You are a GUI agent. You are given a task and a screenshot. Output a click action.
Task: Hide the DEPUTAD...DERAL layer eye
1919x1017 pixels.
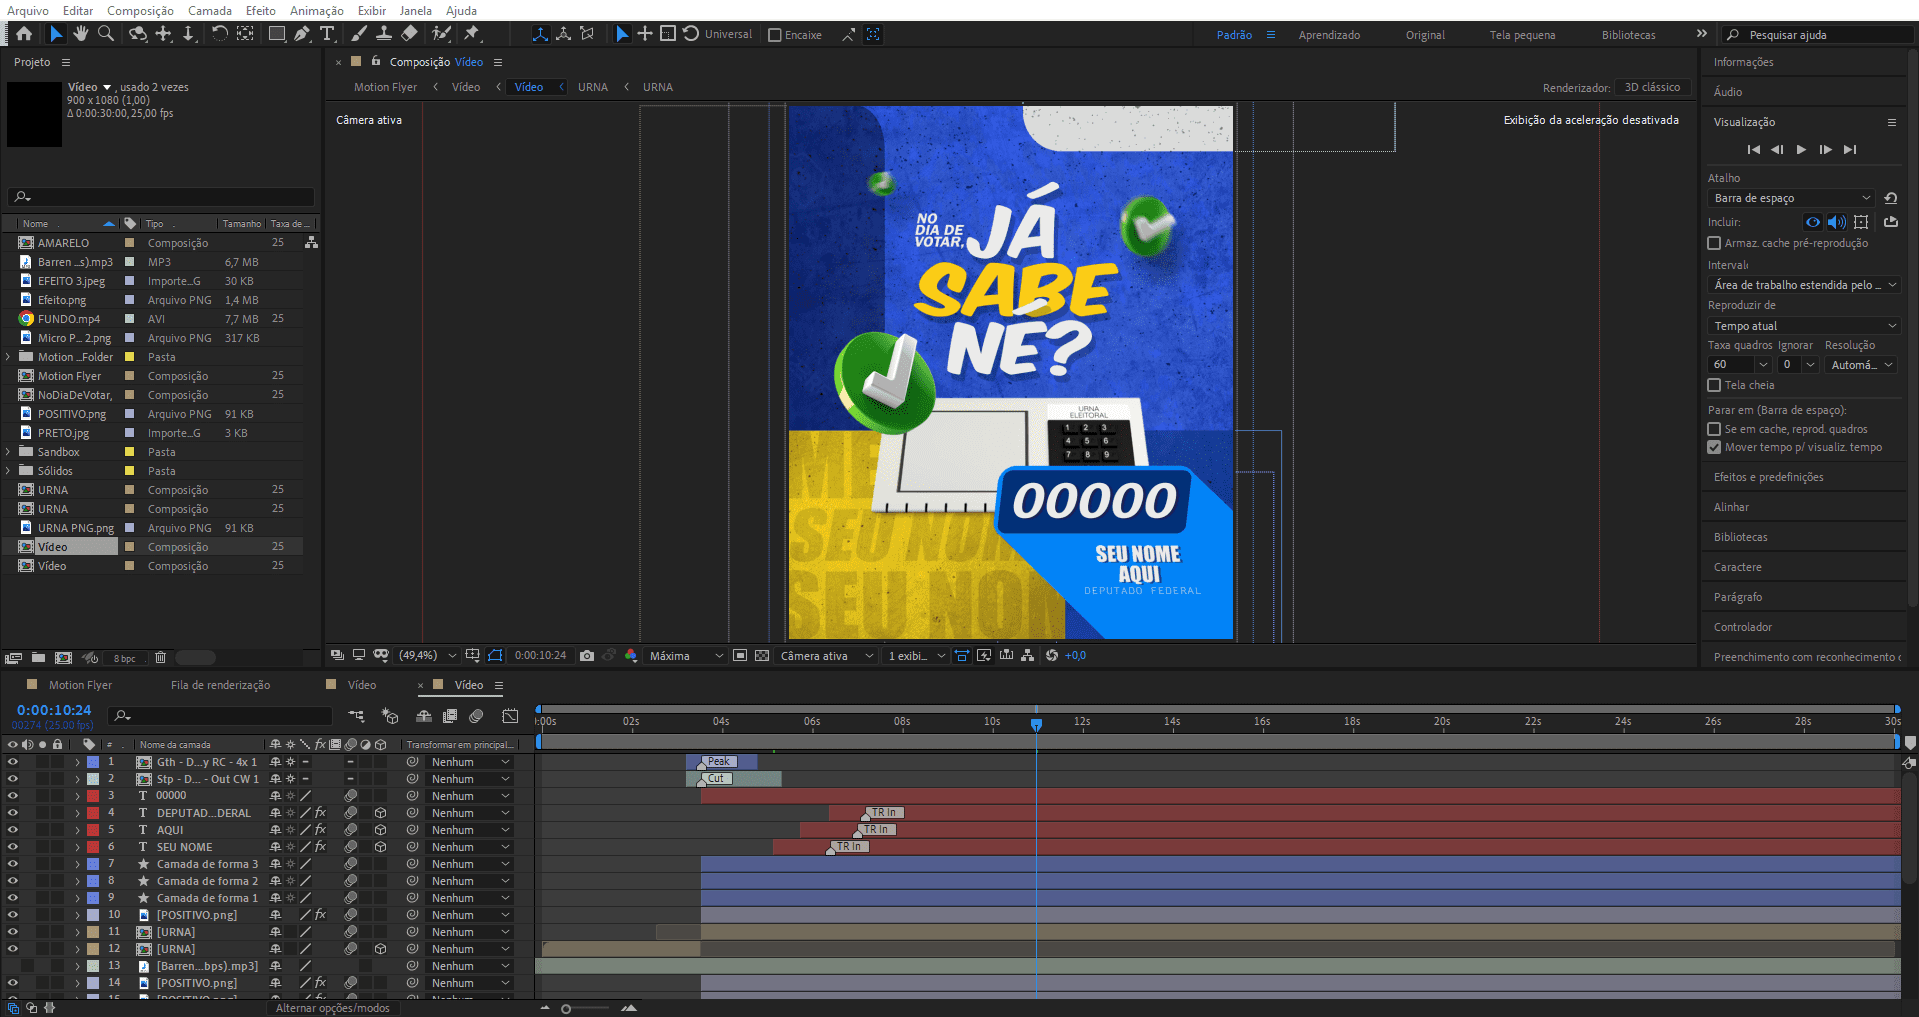click(x=13, y=813)
